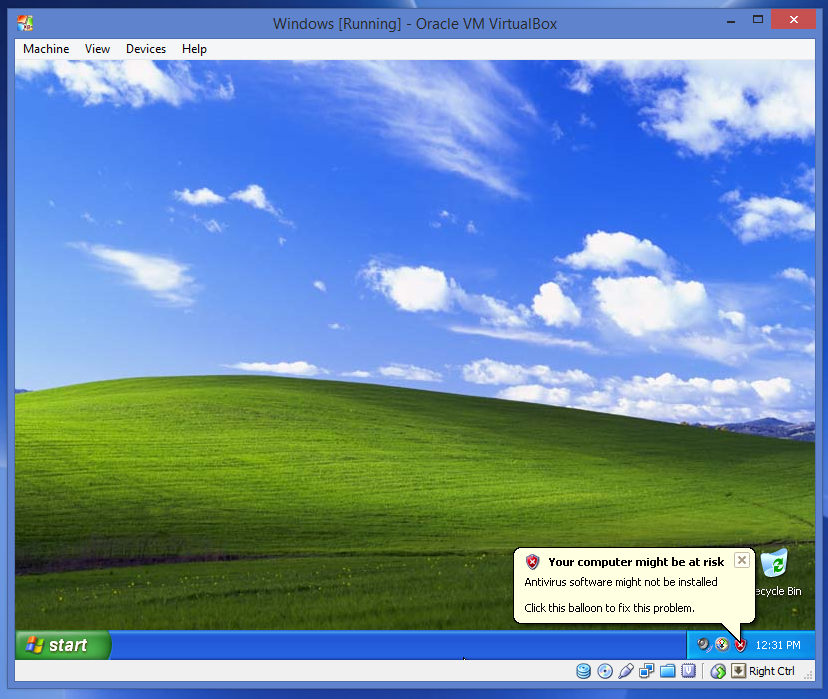Click the hard disk activity status icon
Viewport: 828px width, 699px height.
click(x=584, y=671)
